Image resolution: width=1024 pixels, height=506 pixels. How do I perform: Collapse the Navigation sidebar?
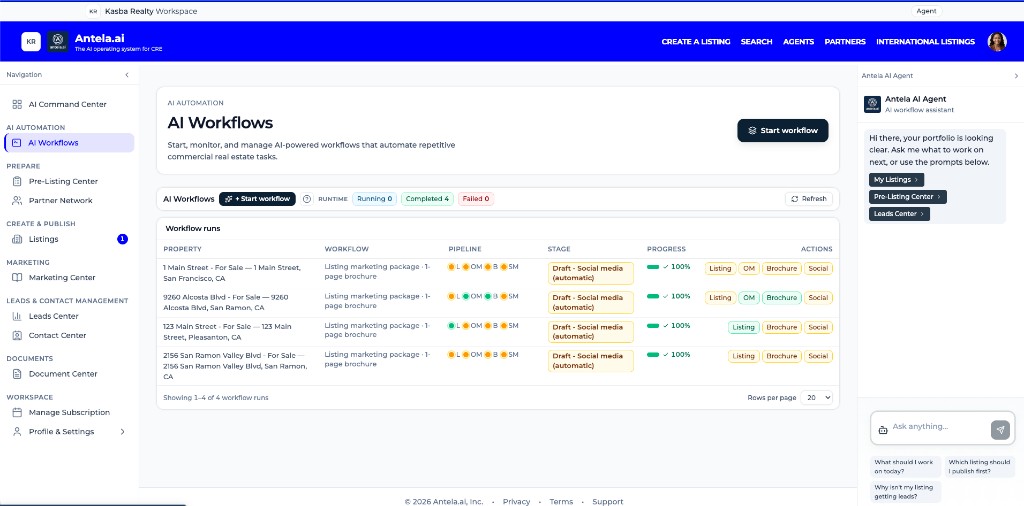pyautogui.click(x=127, y=75)
